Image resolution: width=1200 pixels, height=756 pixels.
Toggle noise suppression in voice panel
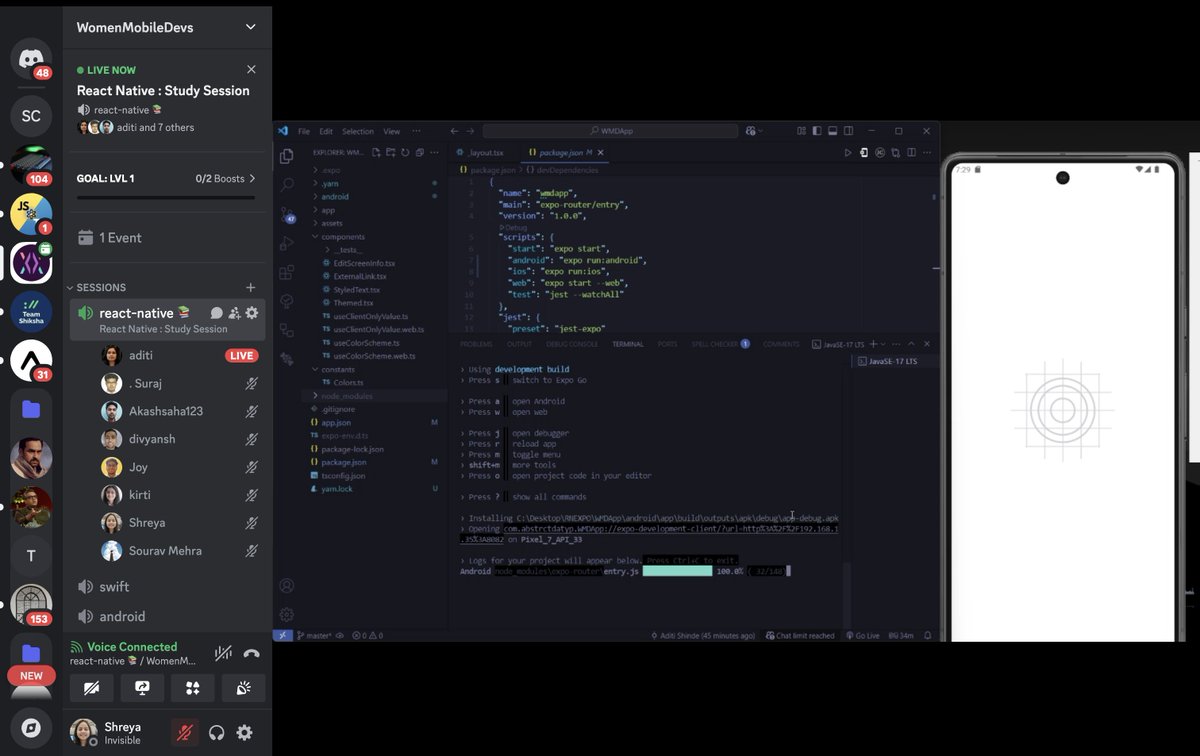coord(223,653)
